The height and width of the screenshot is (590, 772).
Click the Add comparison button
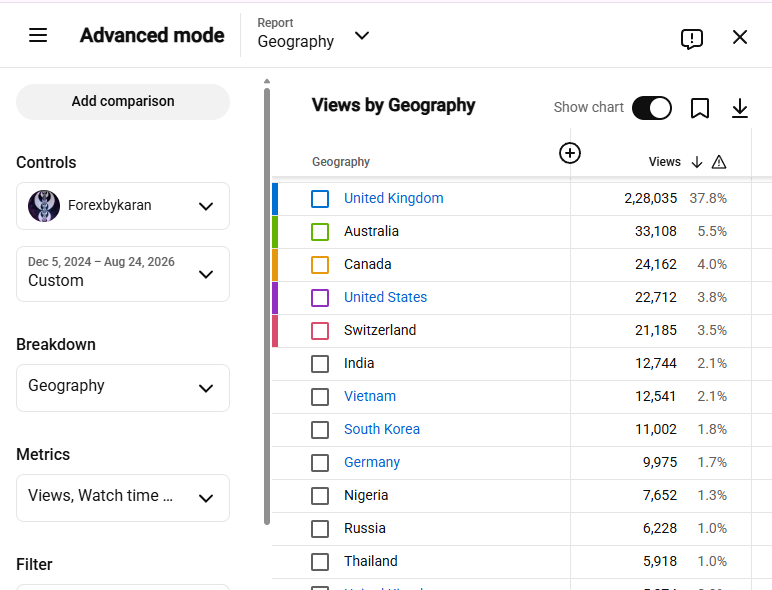tap(123, 102)
